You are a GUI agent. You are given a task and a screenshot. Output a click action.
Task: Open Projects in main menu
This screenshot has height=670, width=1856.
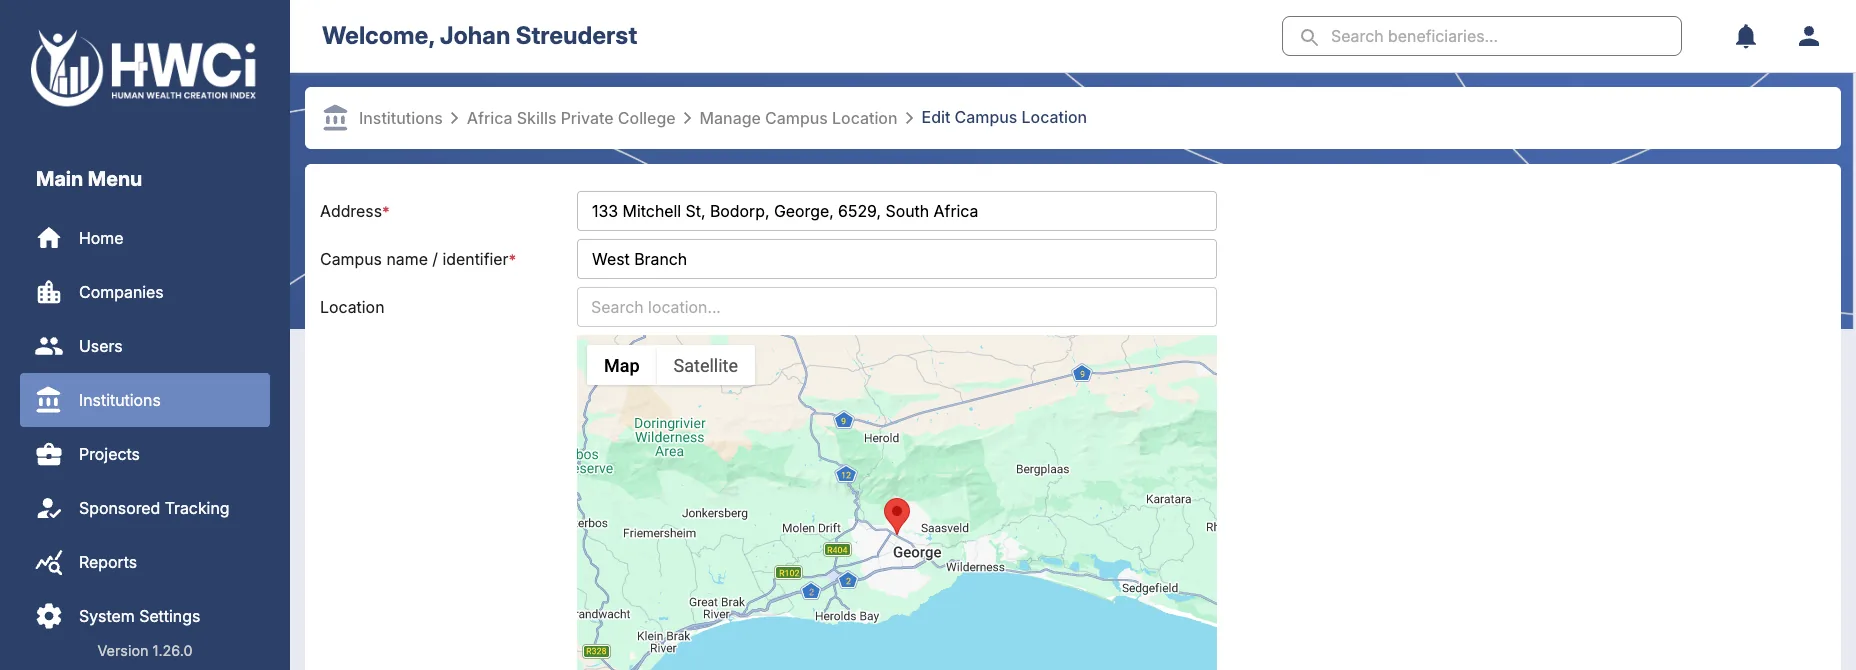click(x=145, y=454)
